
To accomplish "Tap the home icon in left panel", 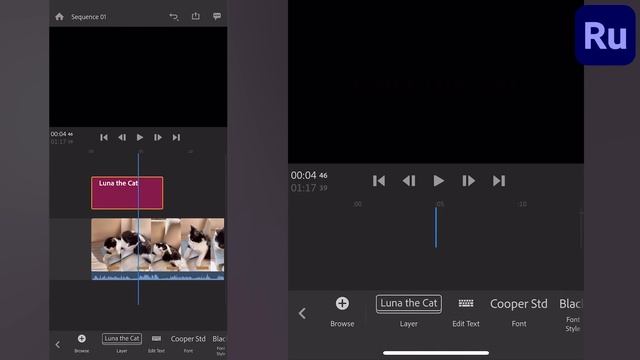I will [x=60, y=17].
